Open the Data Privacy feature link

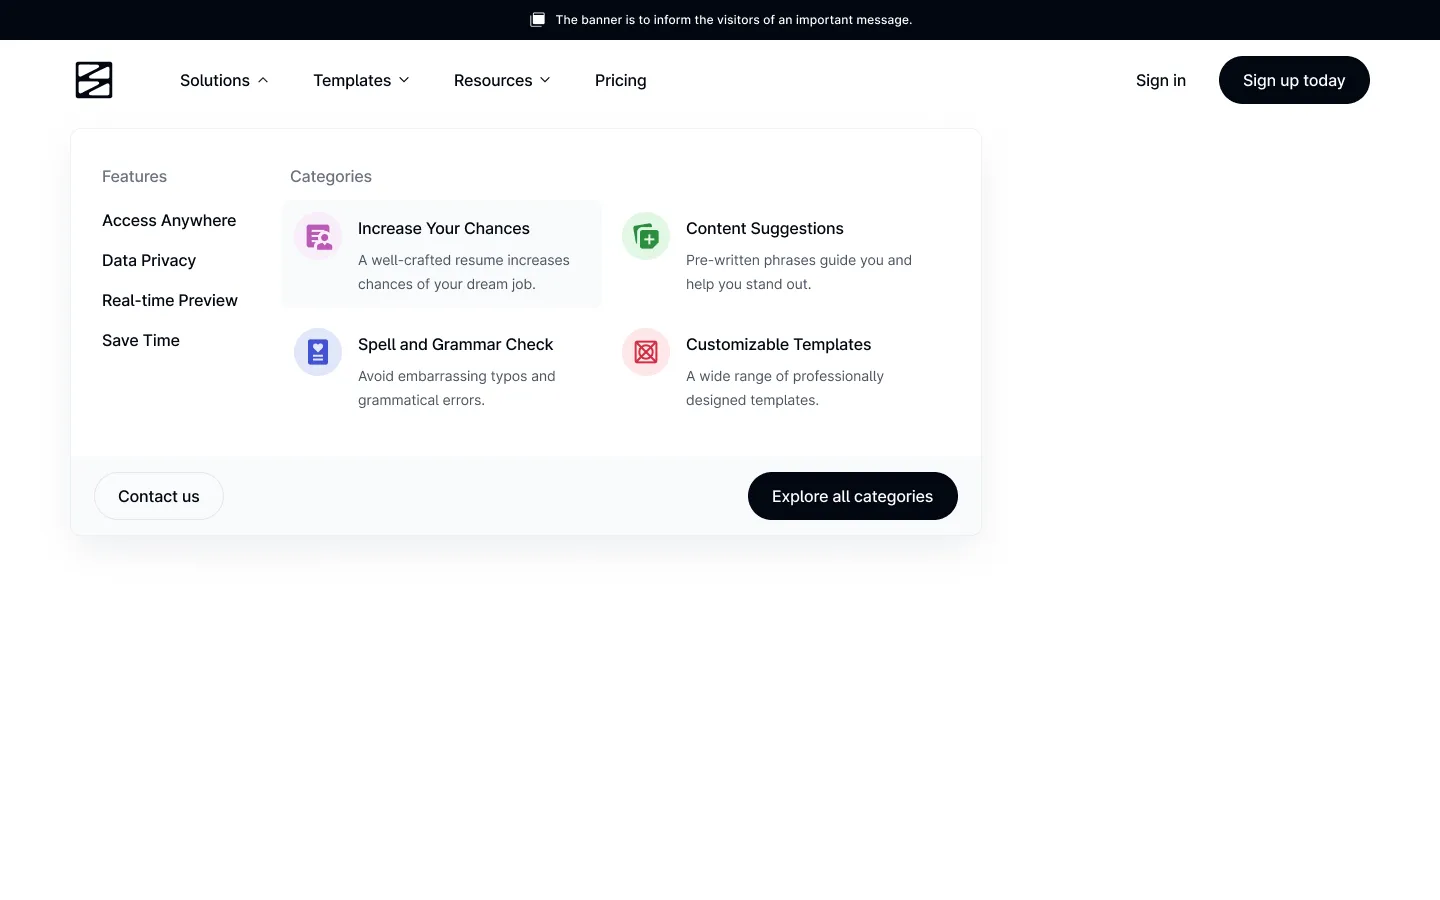pyautogui.click(x=149, y=260)
